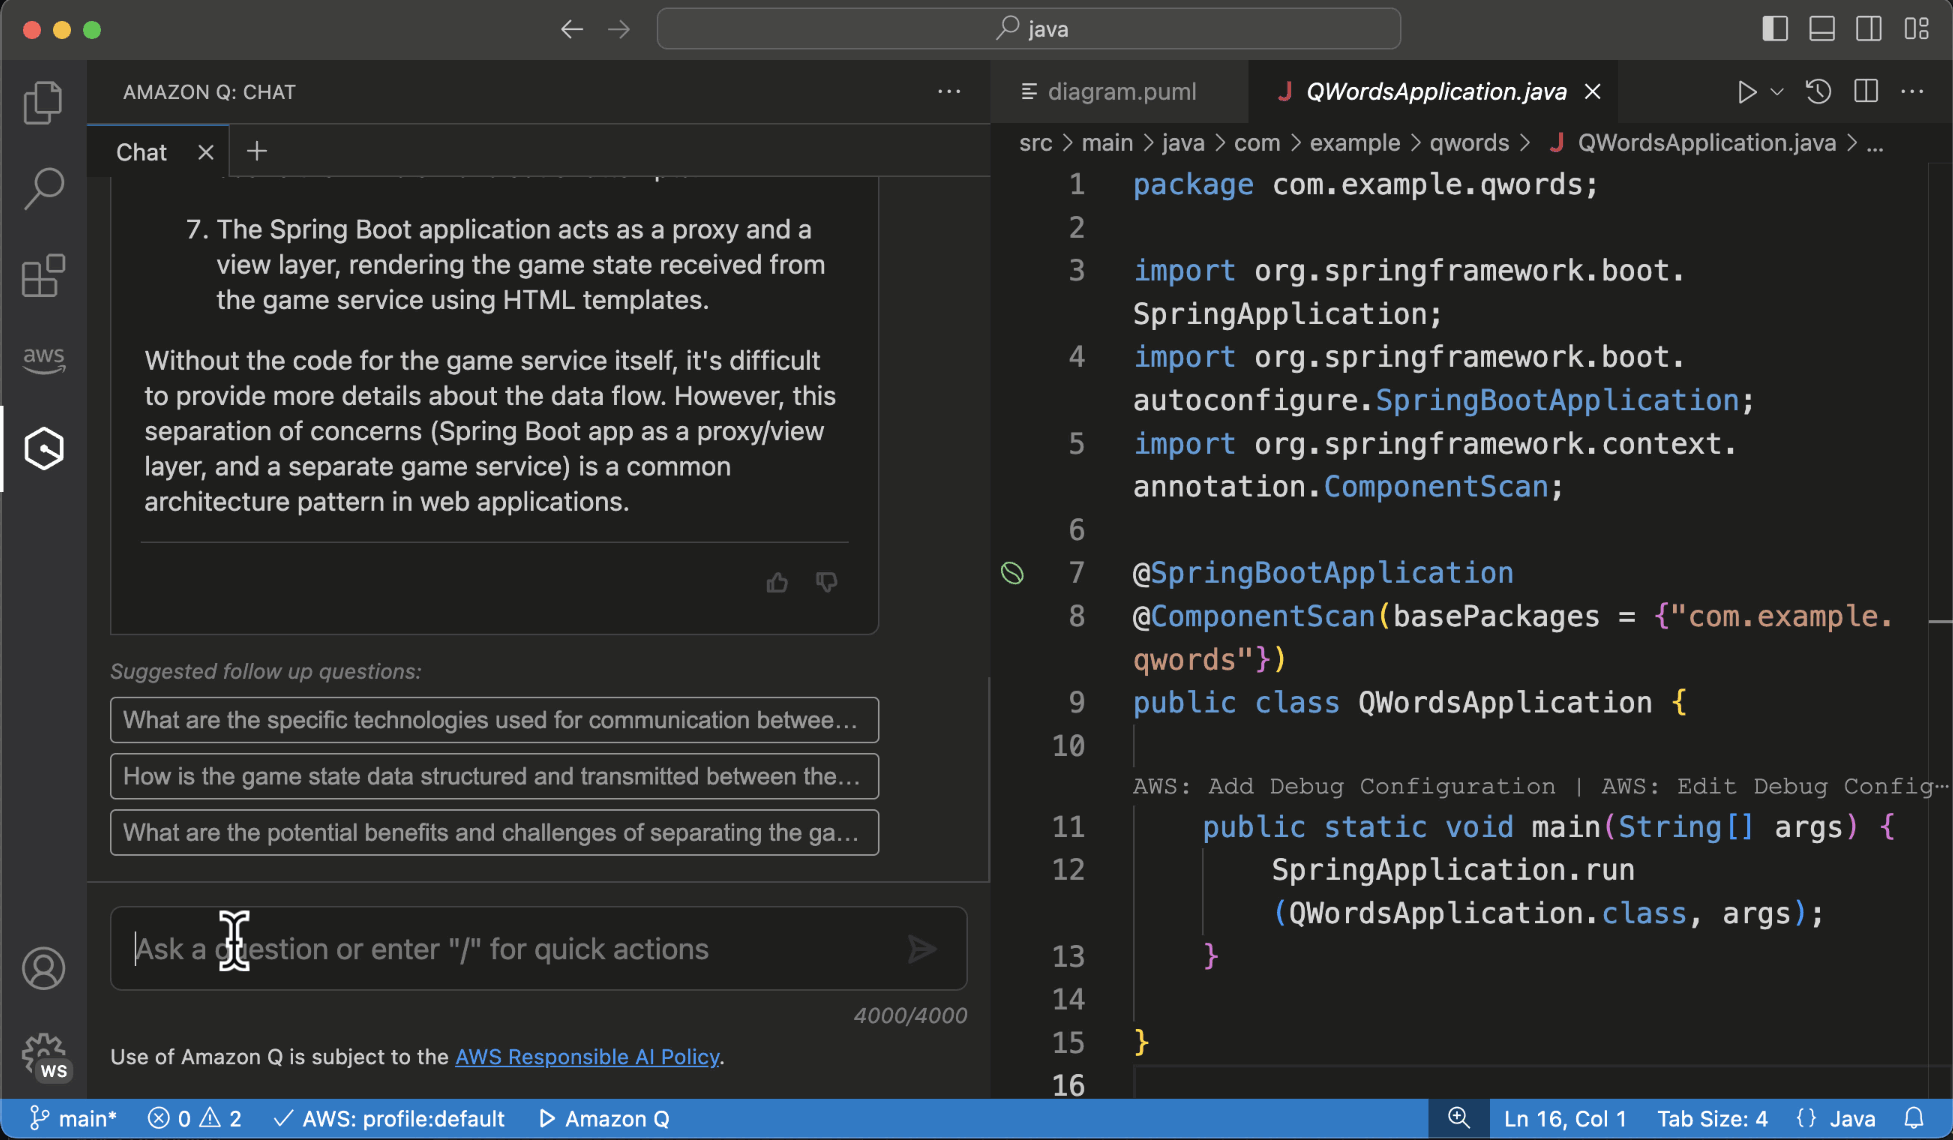Expand the qwords breadcrumb in the editor
Image resolution: width=1953 pixels, height=1140 pixels.
pos(1469,142)
